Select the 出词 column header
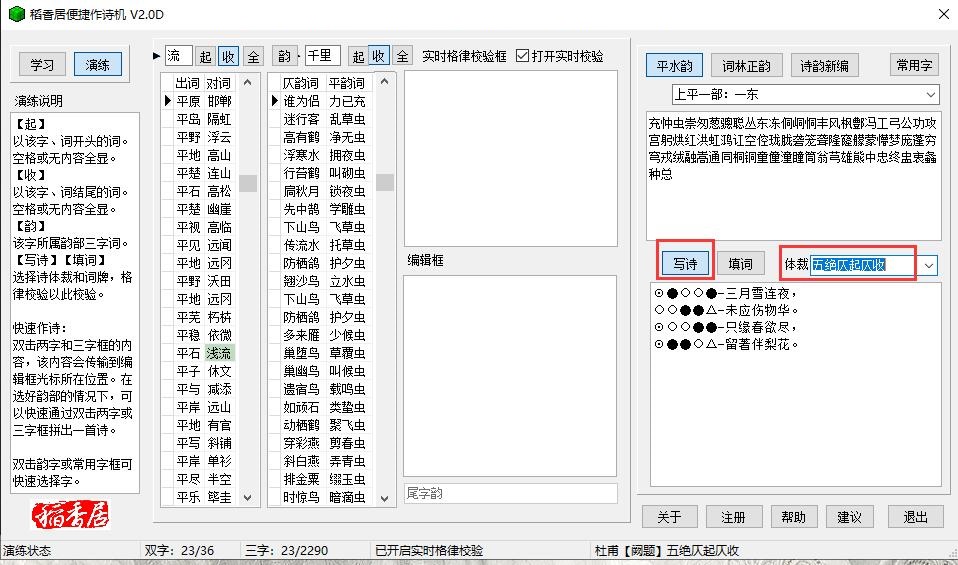958x565 pixels. pos(188,83)
